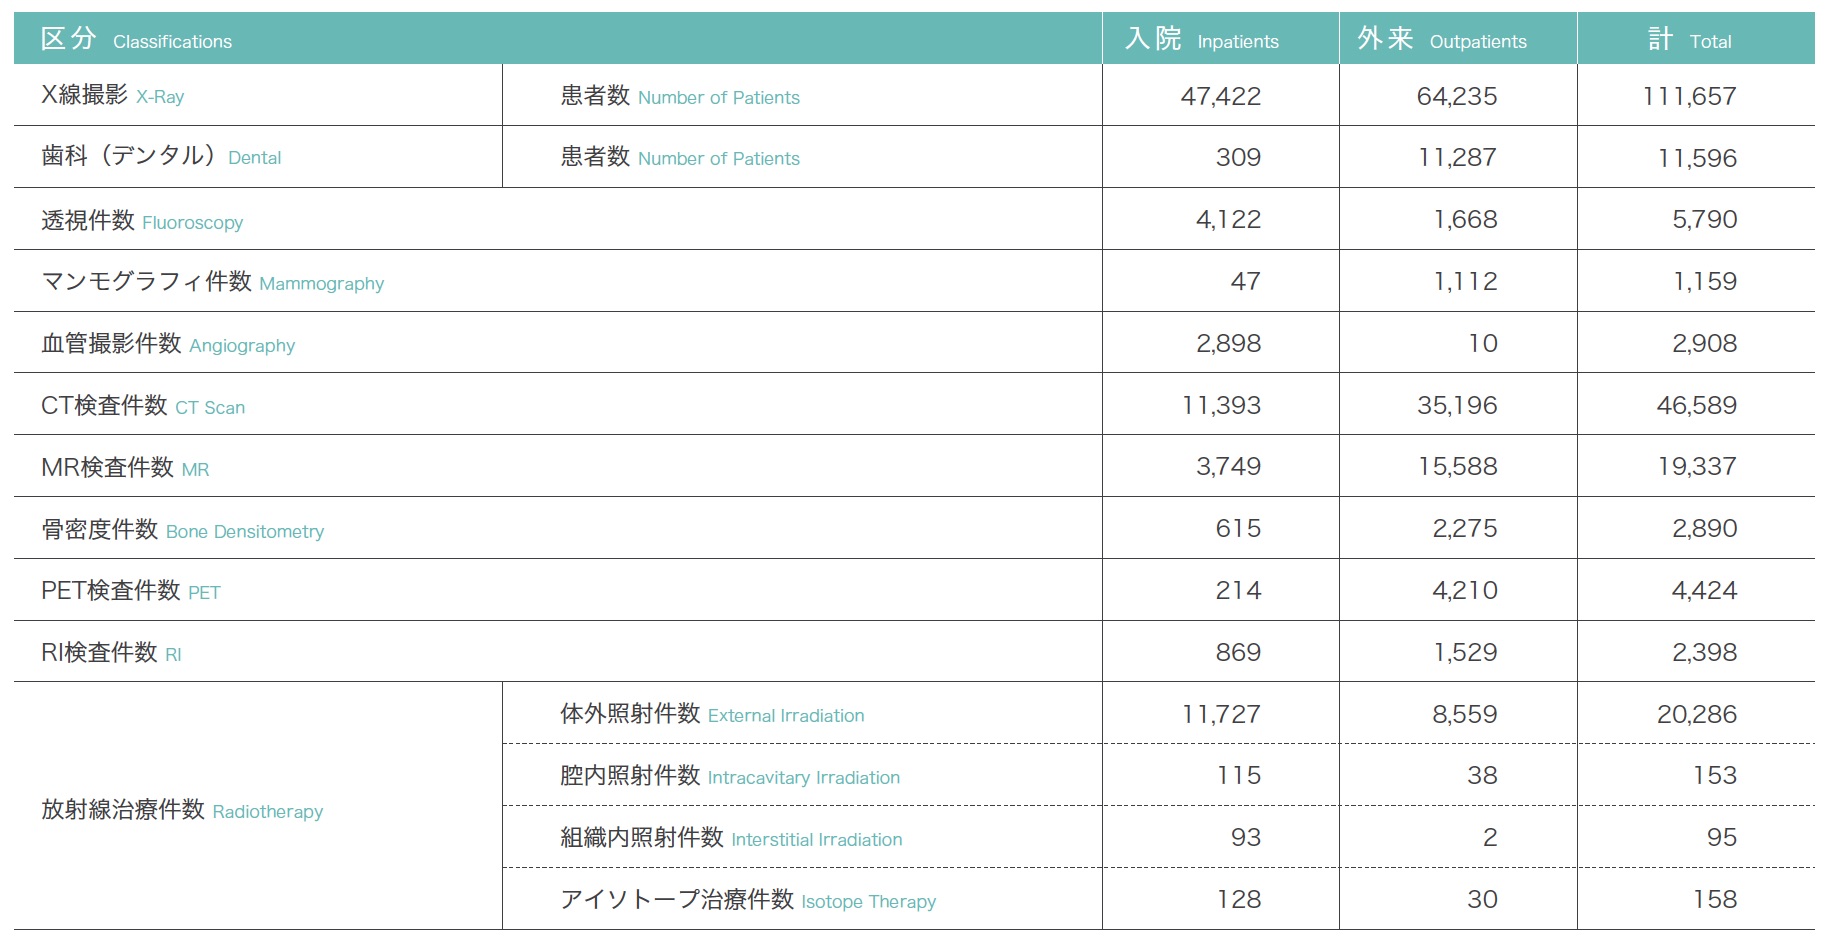This screenshot has width=1834, height=944.
Task: Click Isotope Therapy total value 158
Action: (1716, 900)
